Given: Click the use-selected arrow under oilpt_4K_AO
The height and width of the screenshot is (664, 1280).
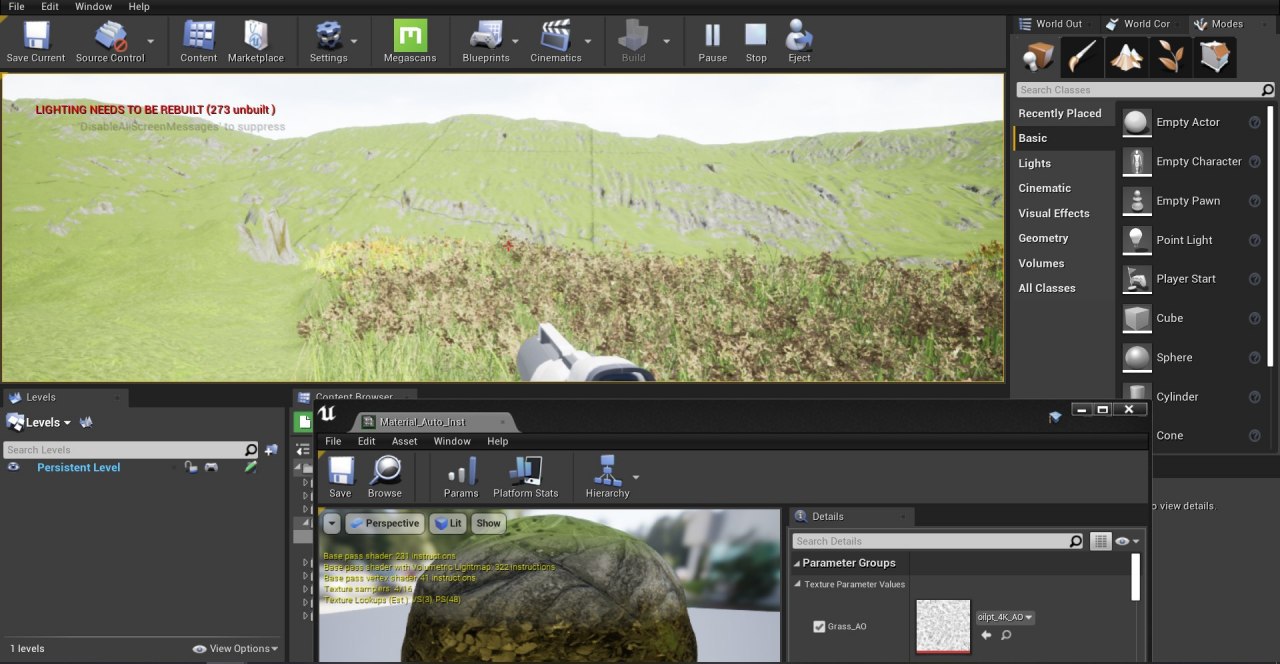Looking at the screenshot, I should click(986, 635).
